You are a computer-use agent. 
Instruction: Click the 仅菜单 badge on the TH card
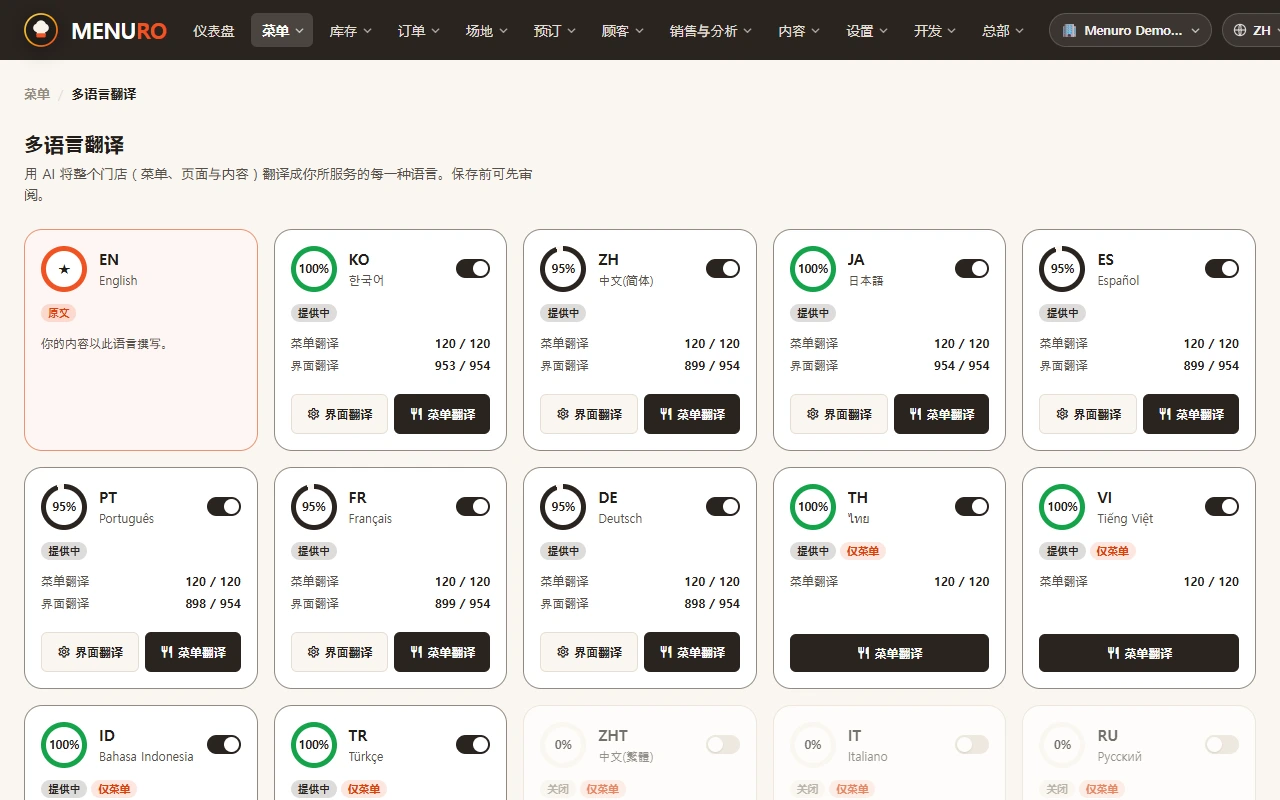click(x=862, y=551)
